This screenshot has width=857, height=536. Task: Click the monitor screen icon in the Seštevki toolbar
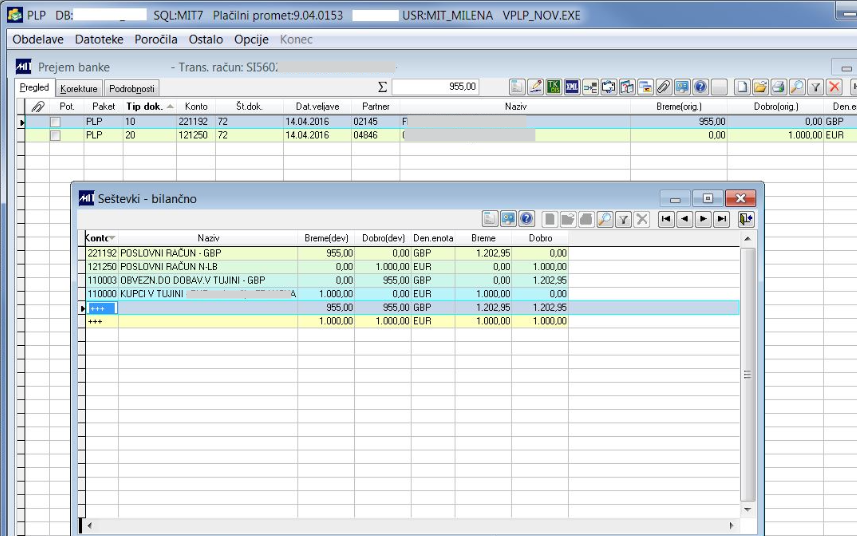pos(508,219)
